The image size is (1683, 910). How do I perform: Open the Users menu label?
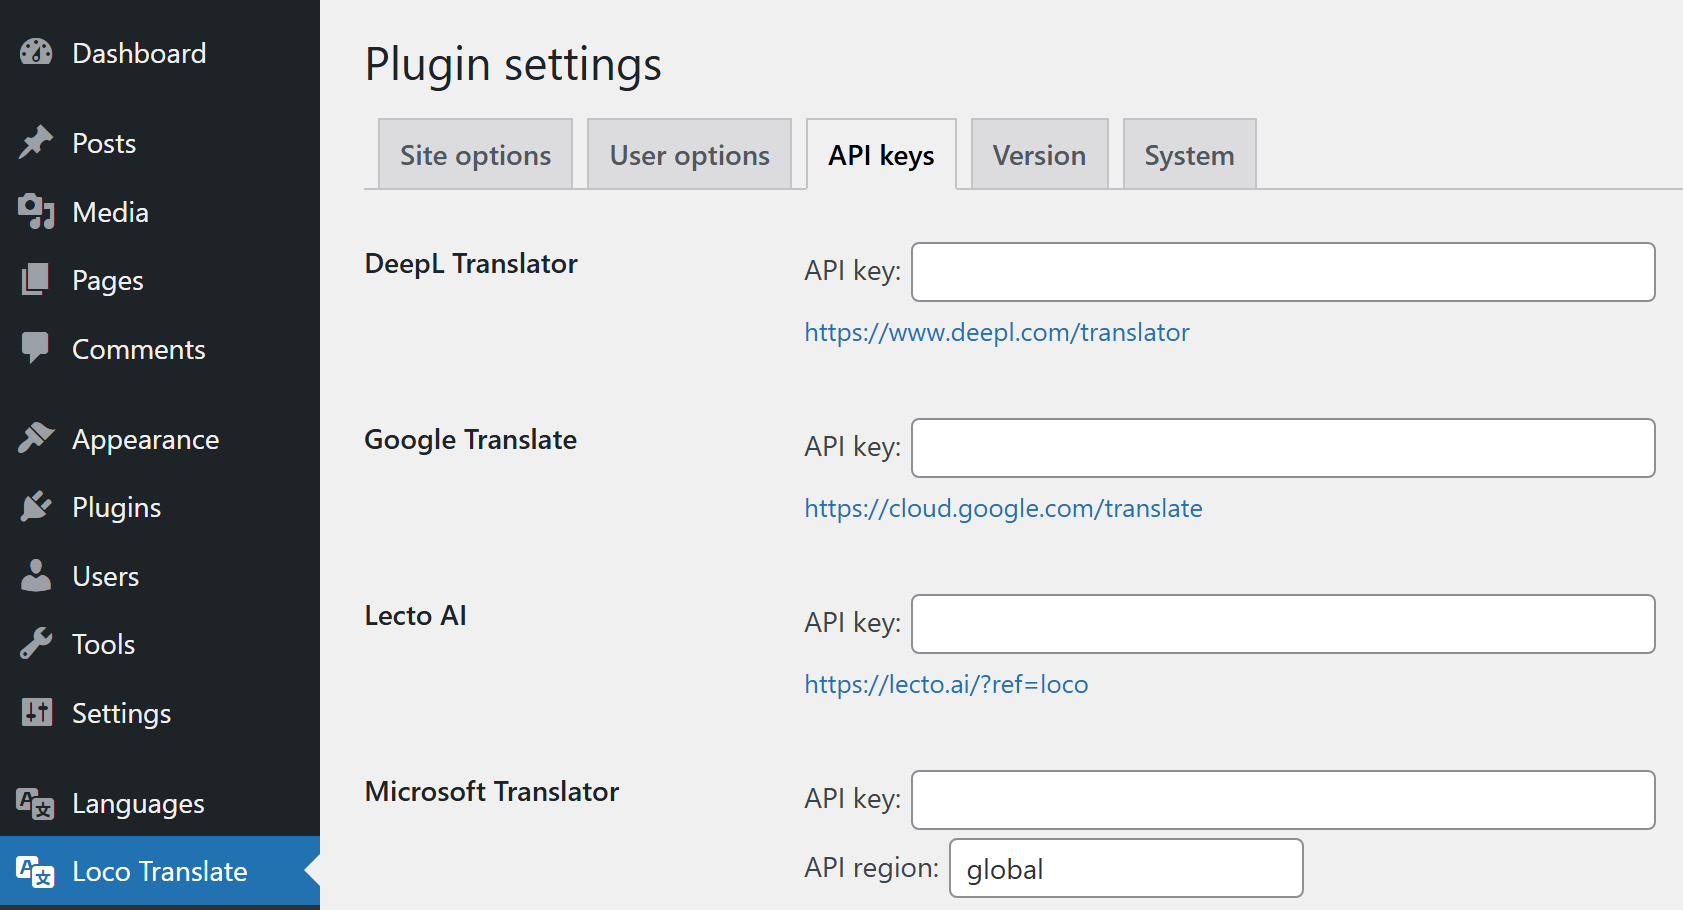(106, 576)
